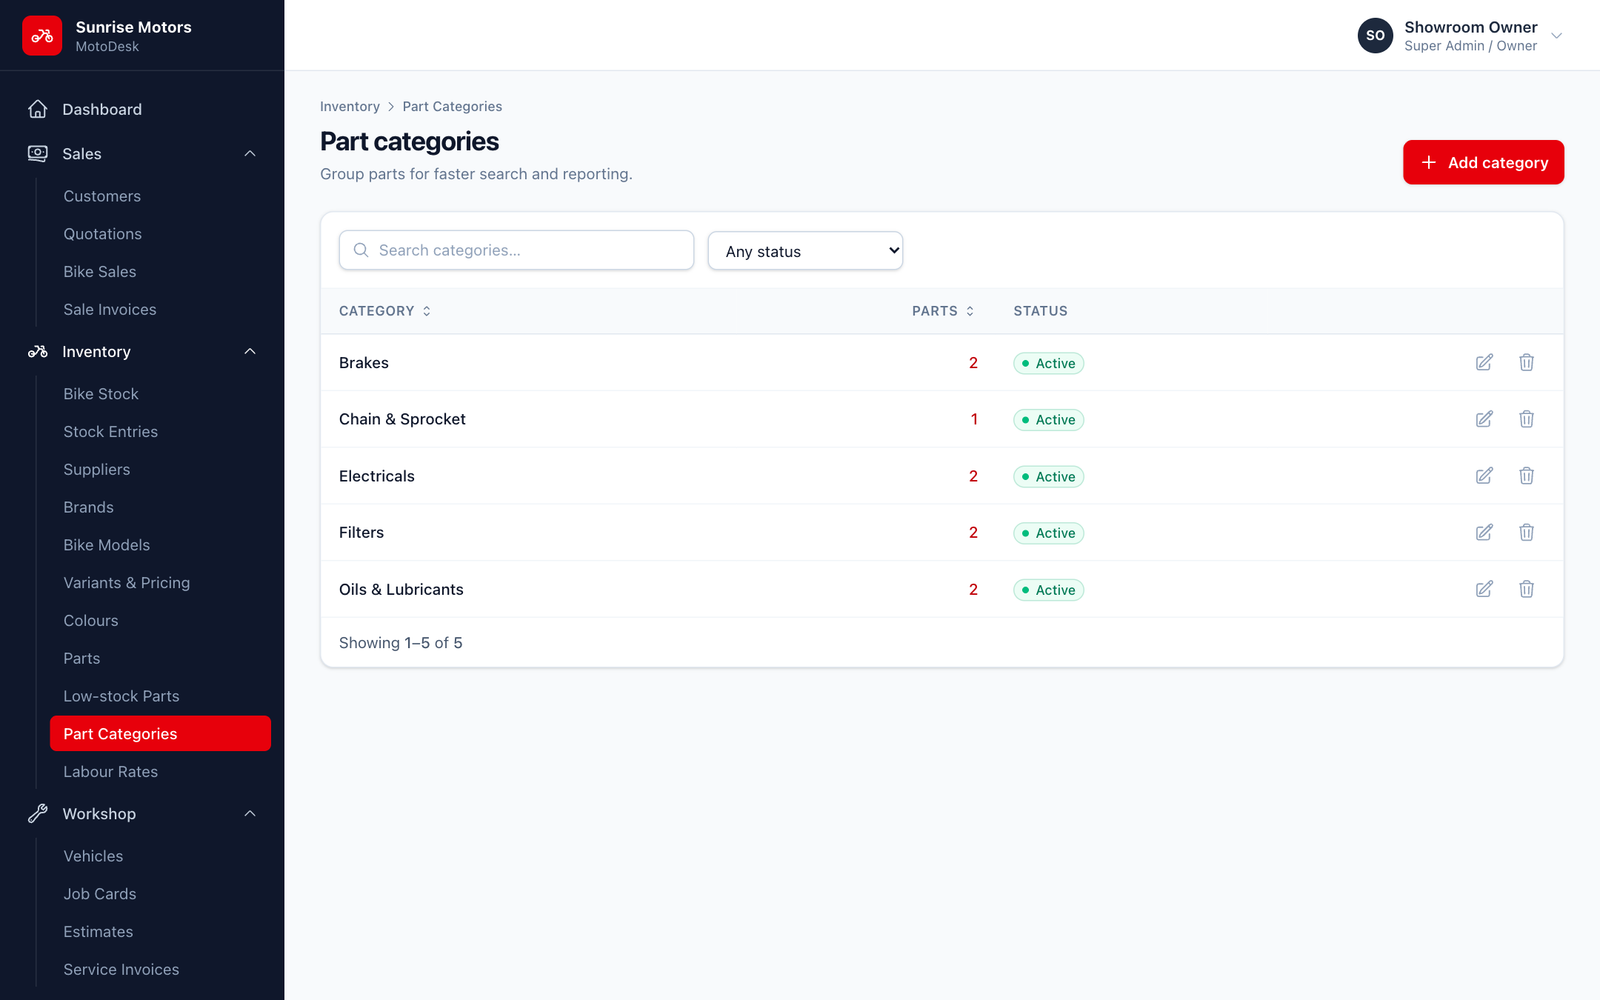Follow the Inventory breadcrumb link
1600x1000 pixels.
coord(350,107)
